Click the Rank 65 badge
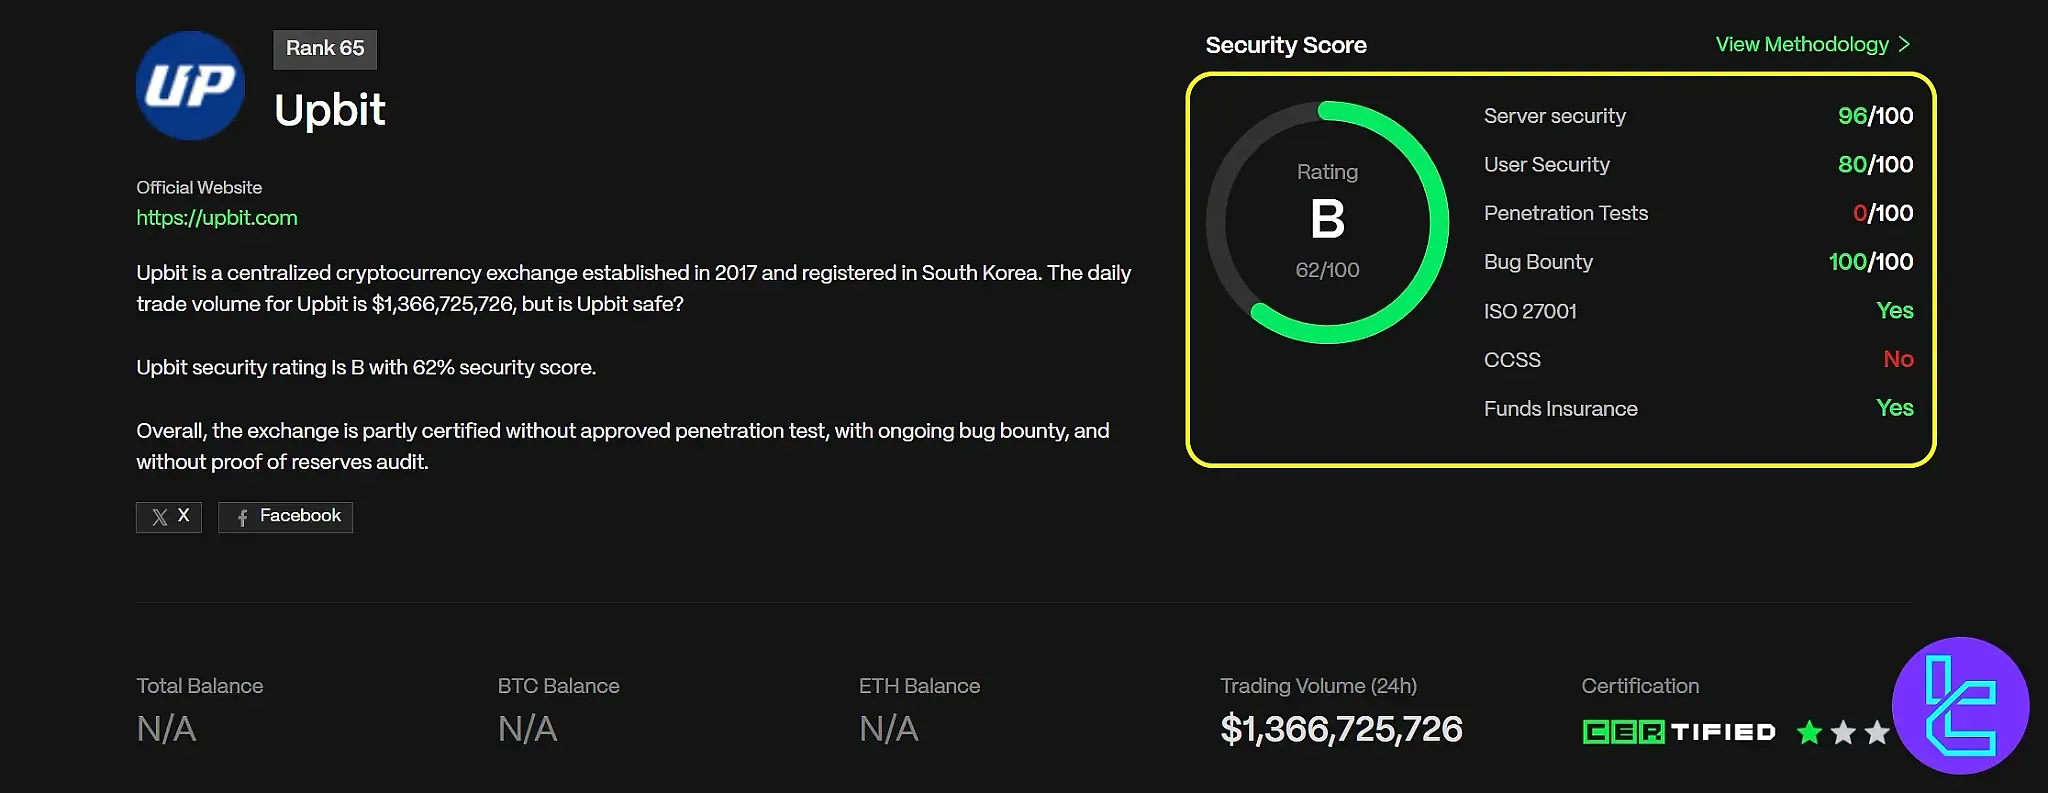Viewport: 2048px width, 793px height. click(x=325, y=49)
